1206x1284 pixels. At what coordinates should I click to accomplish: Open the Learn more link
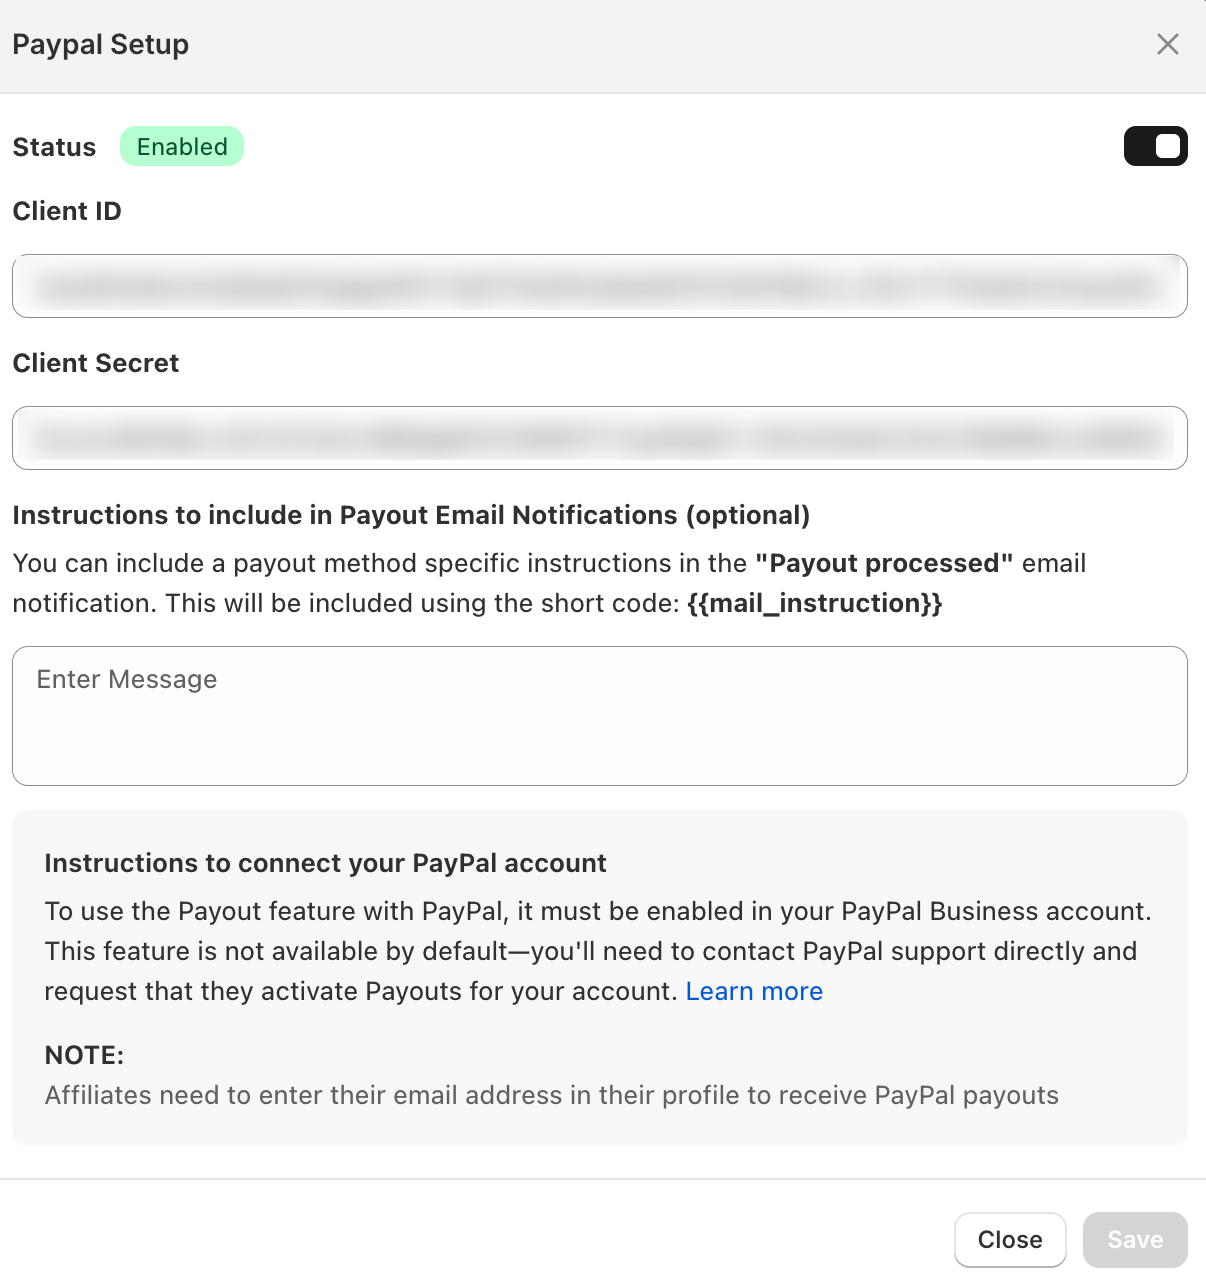[754, 991]
